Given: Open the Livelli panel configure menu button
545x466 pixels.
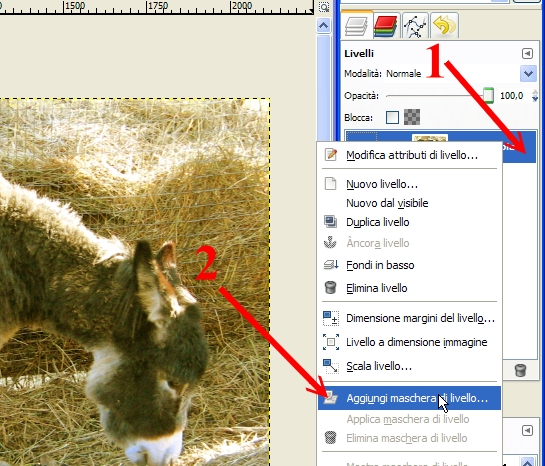Looking at the screenshot, I should click(x=527, y=53).
